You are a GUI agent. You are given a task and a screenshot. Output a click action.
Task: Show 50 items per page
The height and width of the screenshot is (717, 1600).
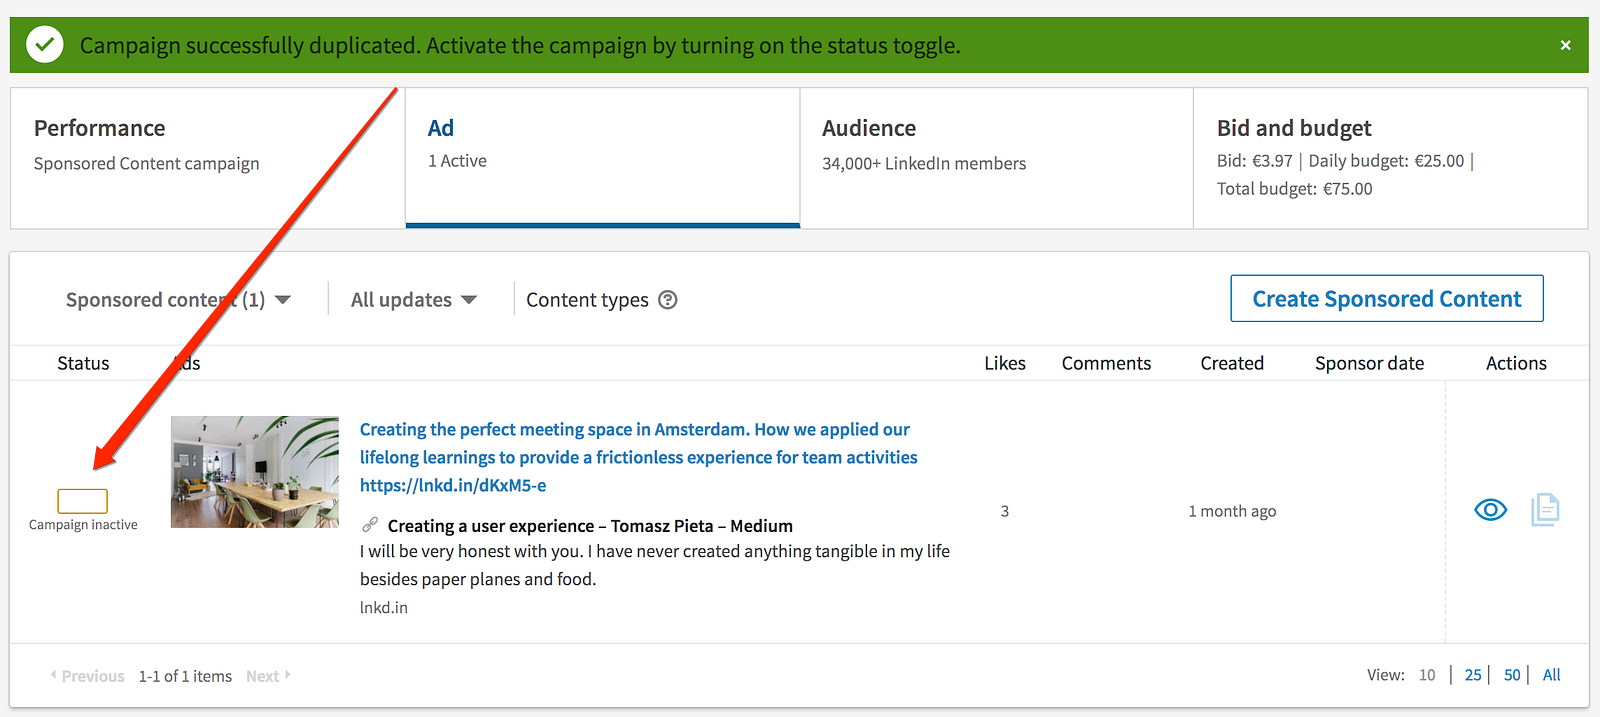coord(1512,675)
